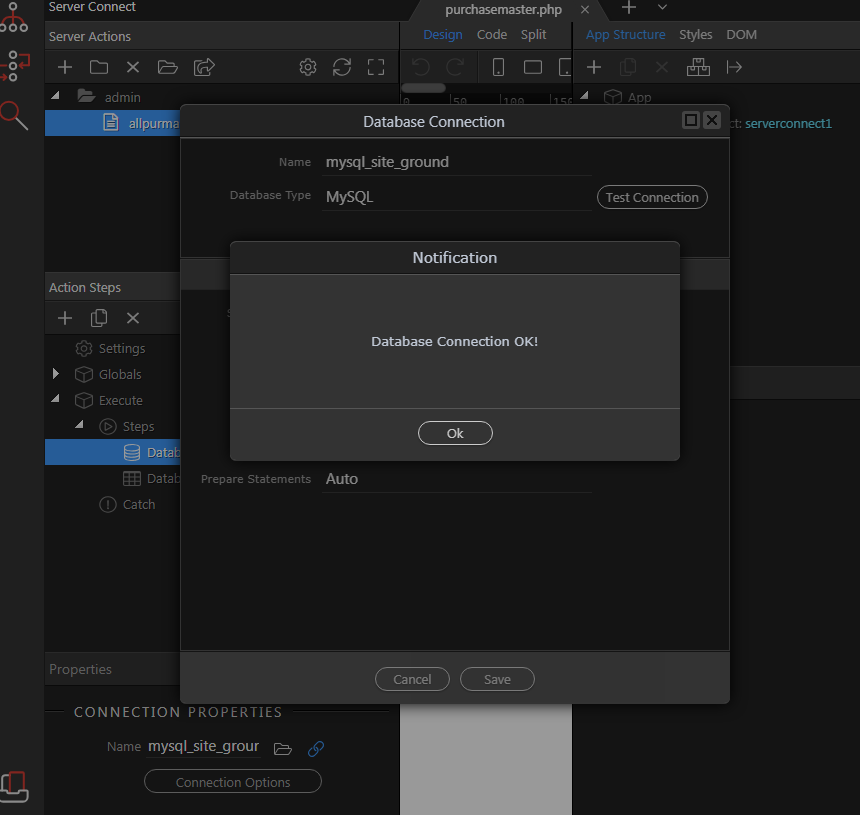Add a new action step with plus icon
The image size is (860, 815).
click(65, 318)
